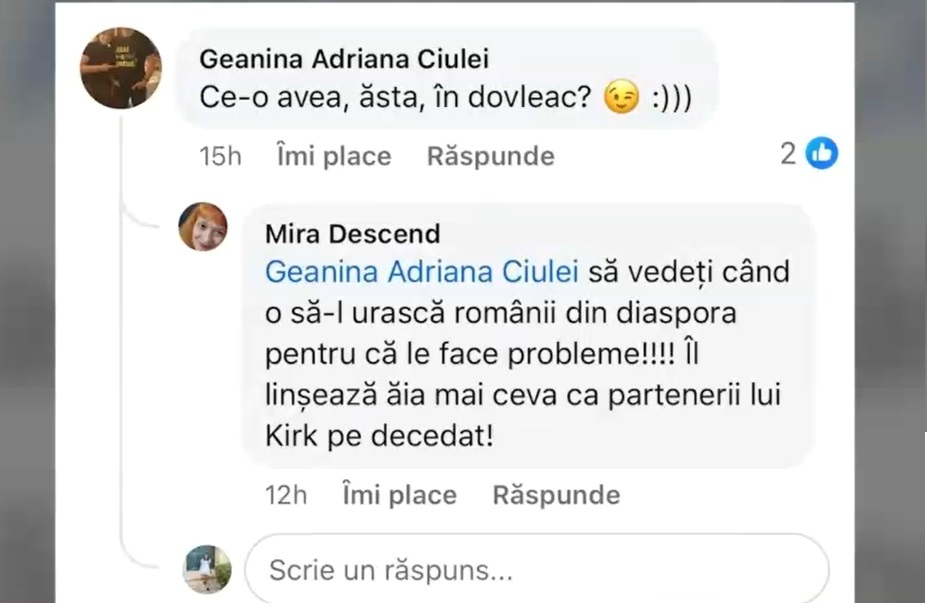Open Geanina Adriana Ciulei's profile picture

(x=120, y=68)
